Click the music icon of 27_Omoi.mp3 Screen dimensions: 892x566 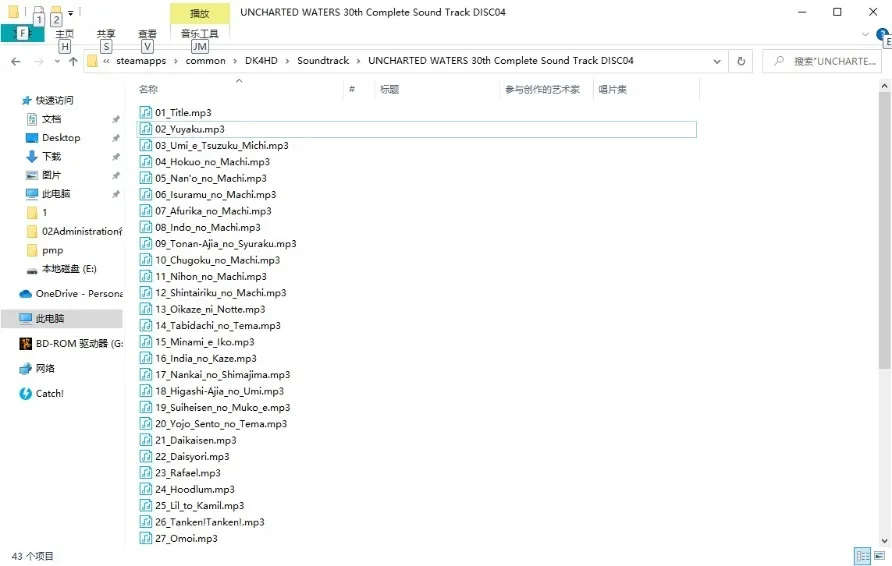coord(146,538)
